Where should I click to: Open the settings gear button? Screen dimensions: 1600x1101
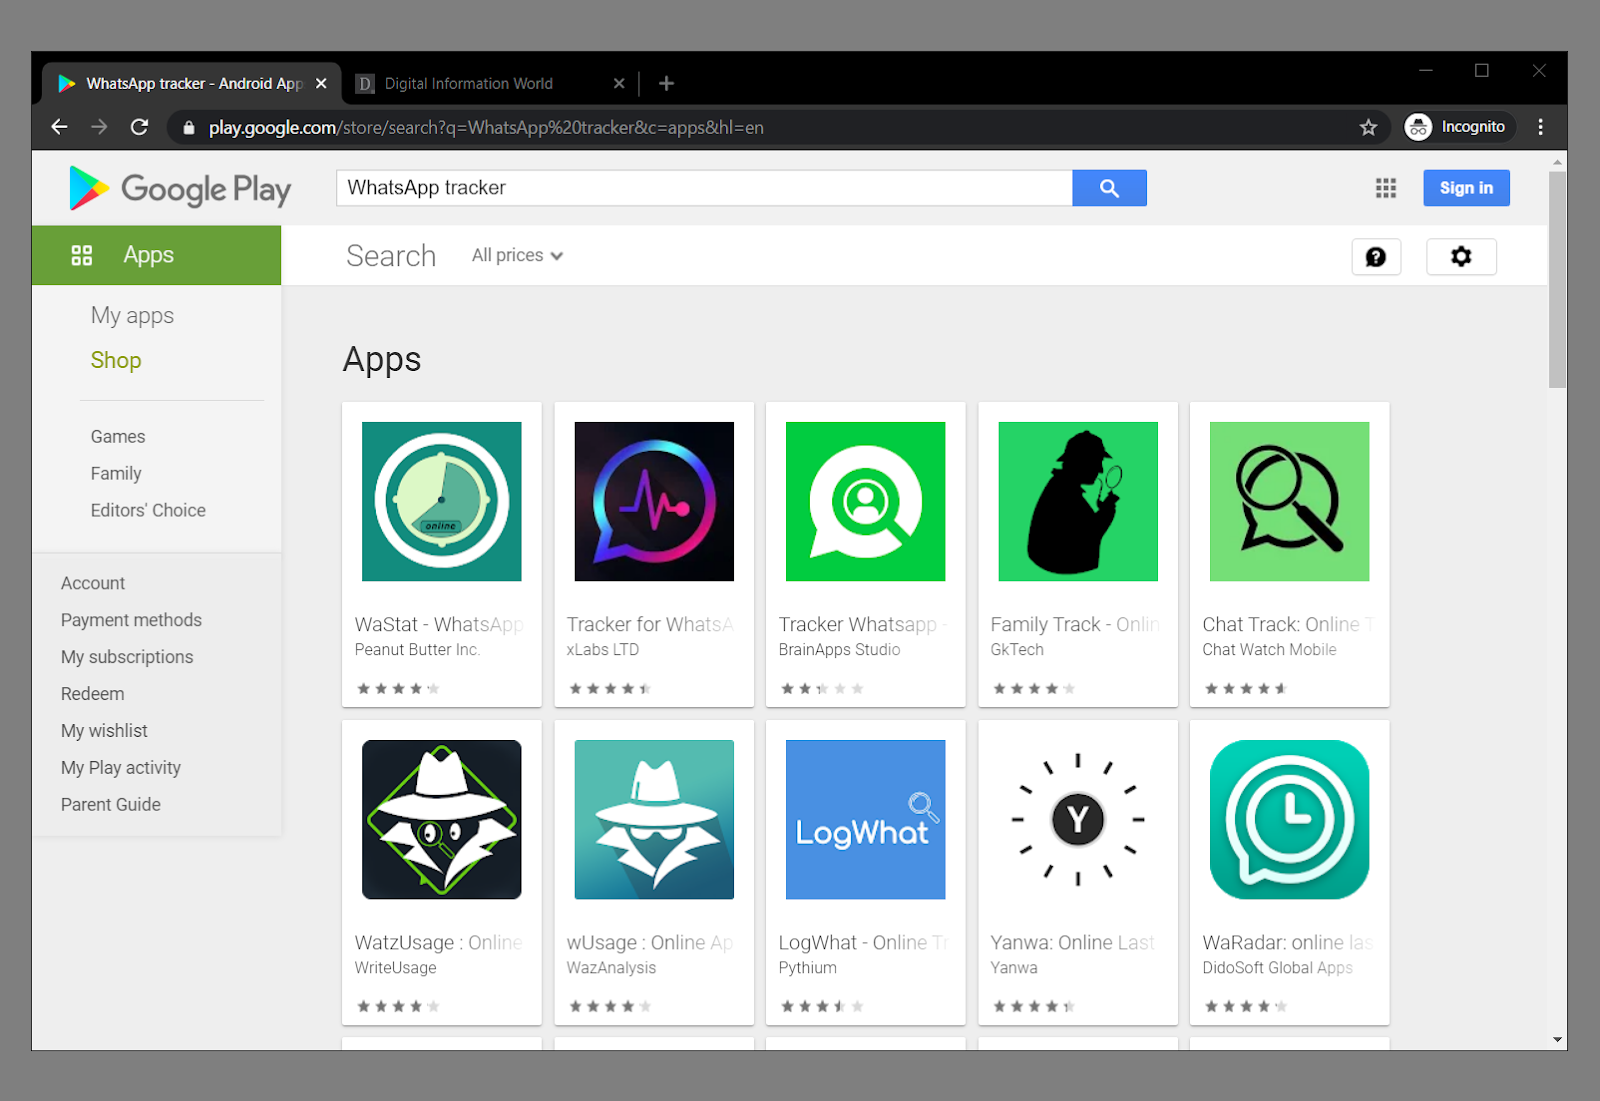pos(1461,257)
